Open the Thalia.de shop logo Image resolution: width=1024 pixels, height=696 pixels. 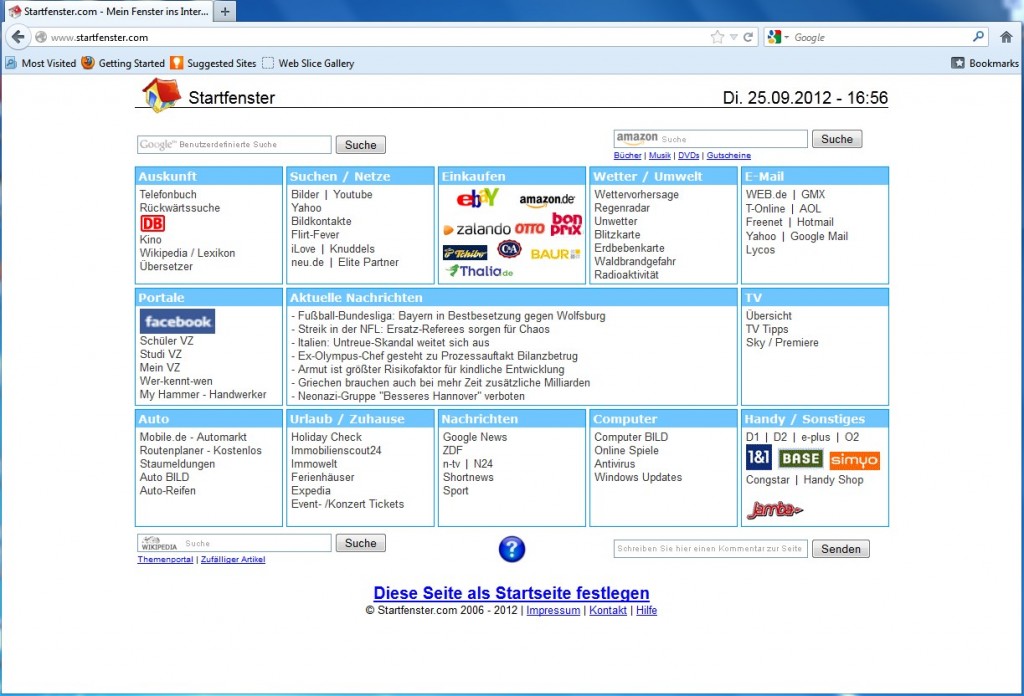480,271
